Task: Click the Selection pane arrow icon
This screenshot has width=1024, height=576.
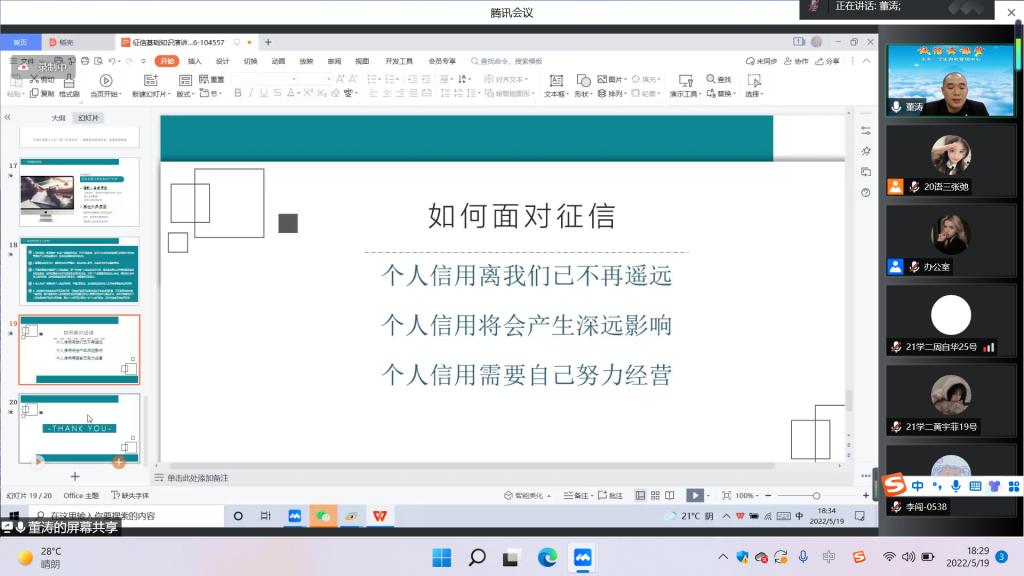Action: [x=754, y=80]
